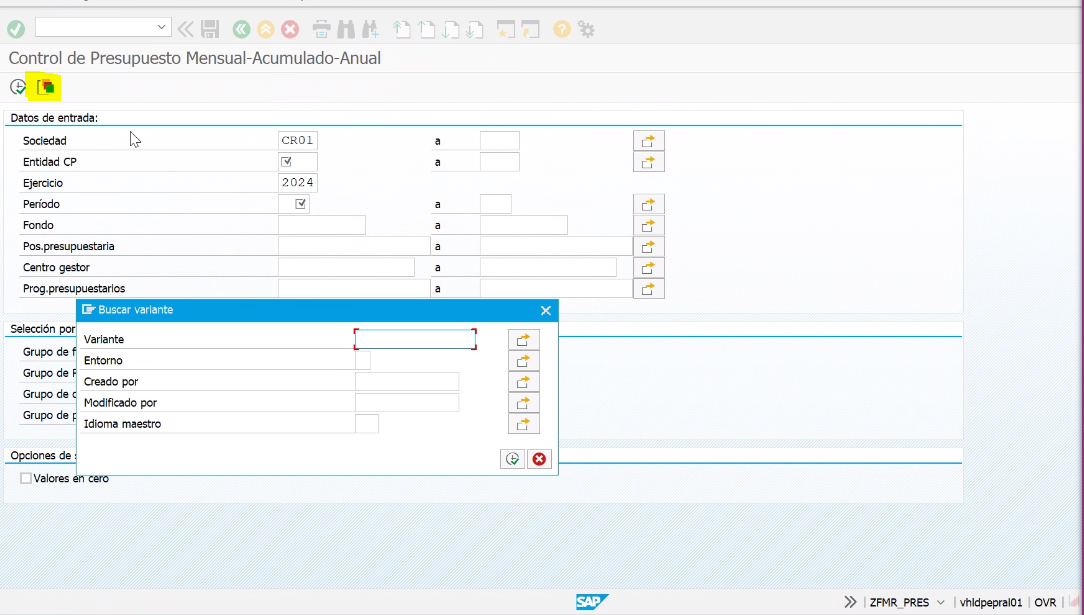This screenshot has height=615, width=1084.
Task: Expand the status bar double-arrow chevron
Action: point(850,603)
